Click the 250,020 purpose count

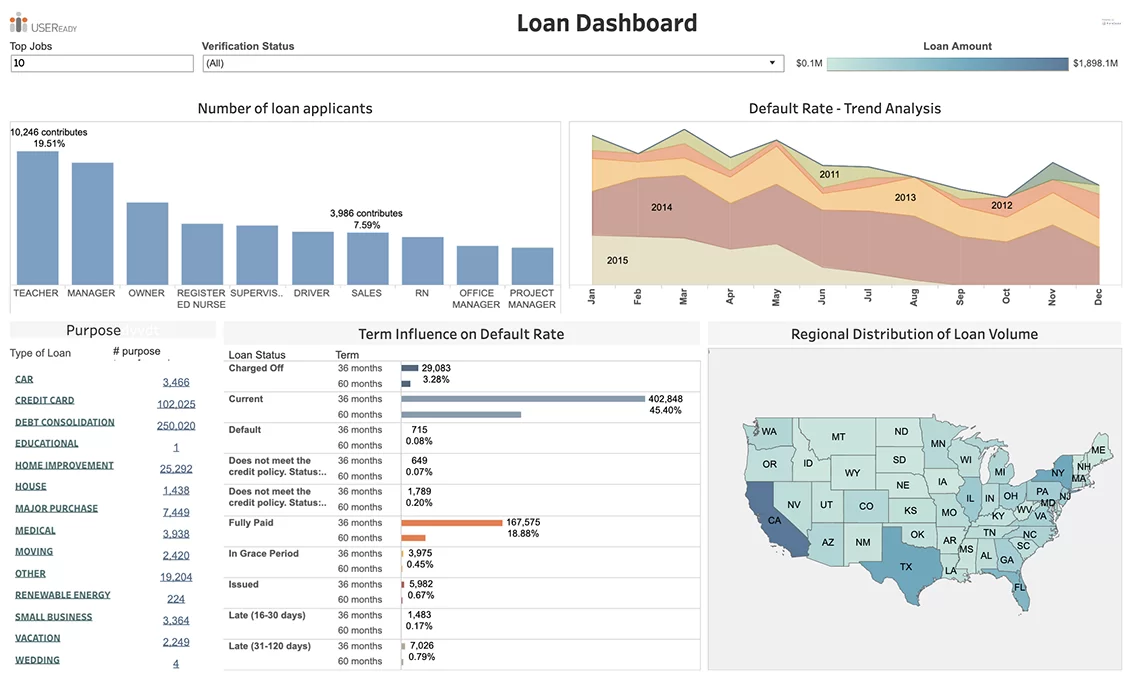[176, 426]
